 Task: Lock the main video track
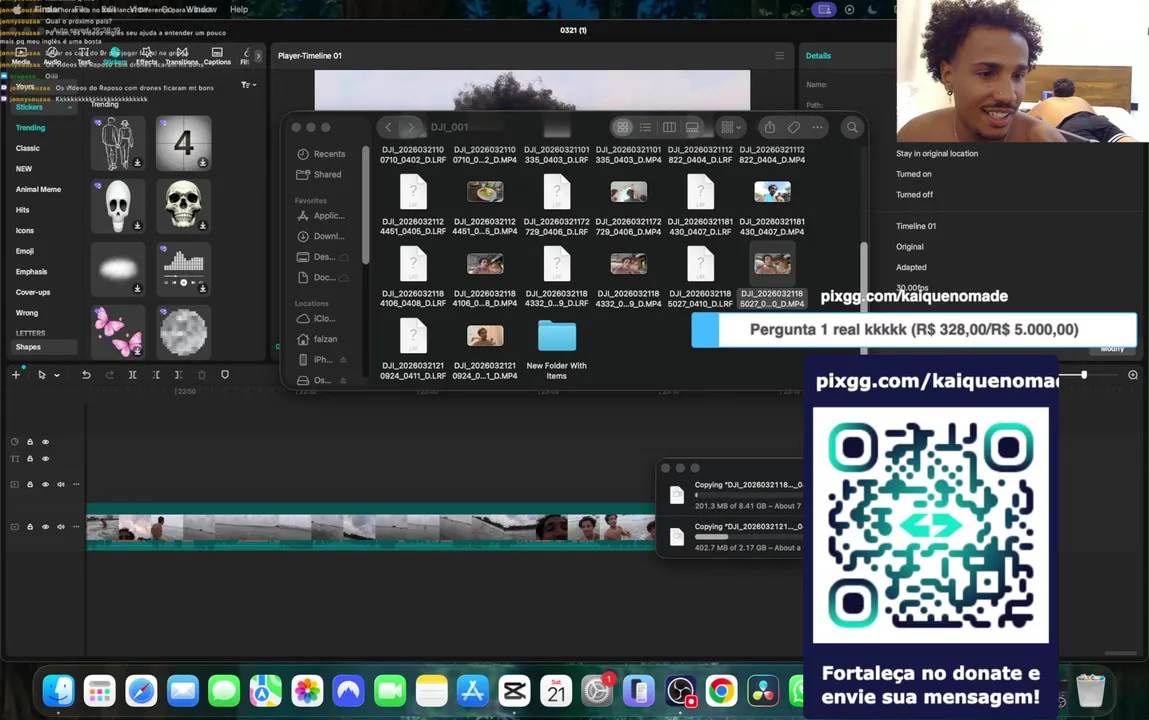pyautogui.click(x=30, y=527)
